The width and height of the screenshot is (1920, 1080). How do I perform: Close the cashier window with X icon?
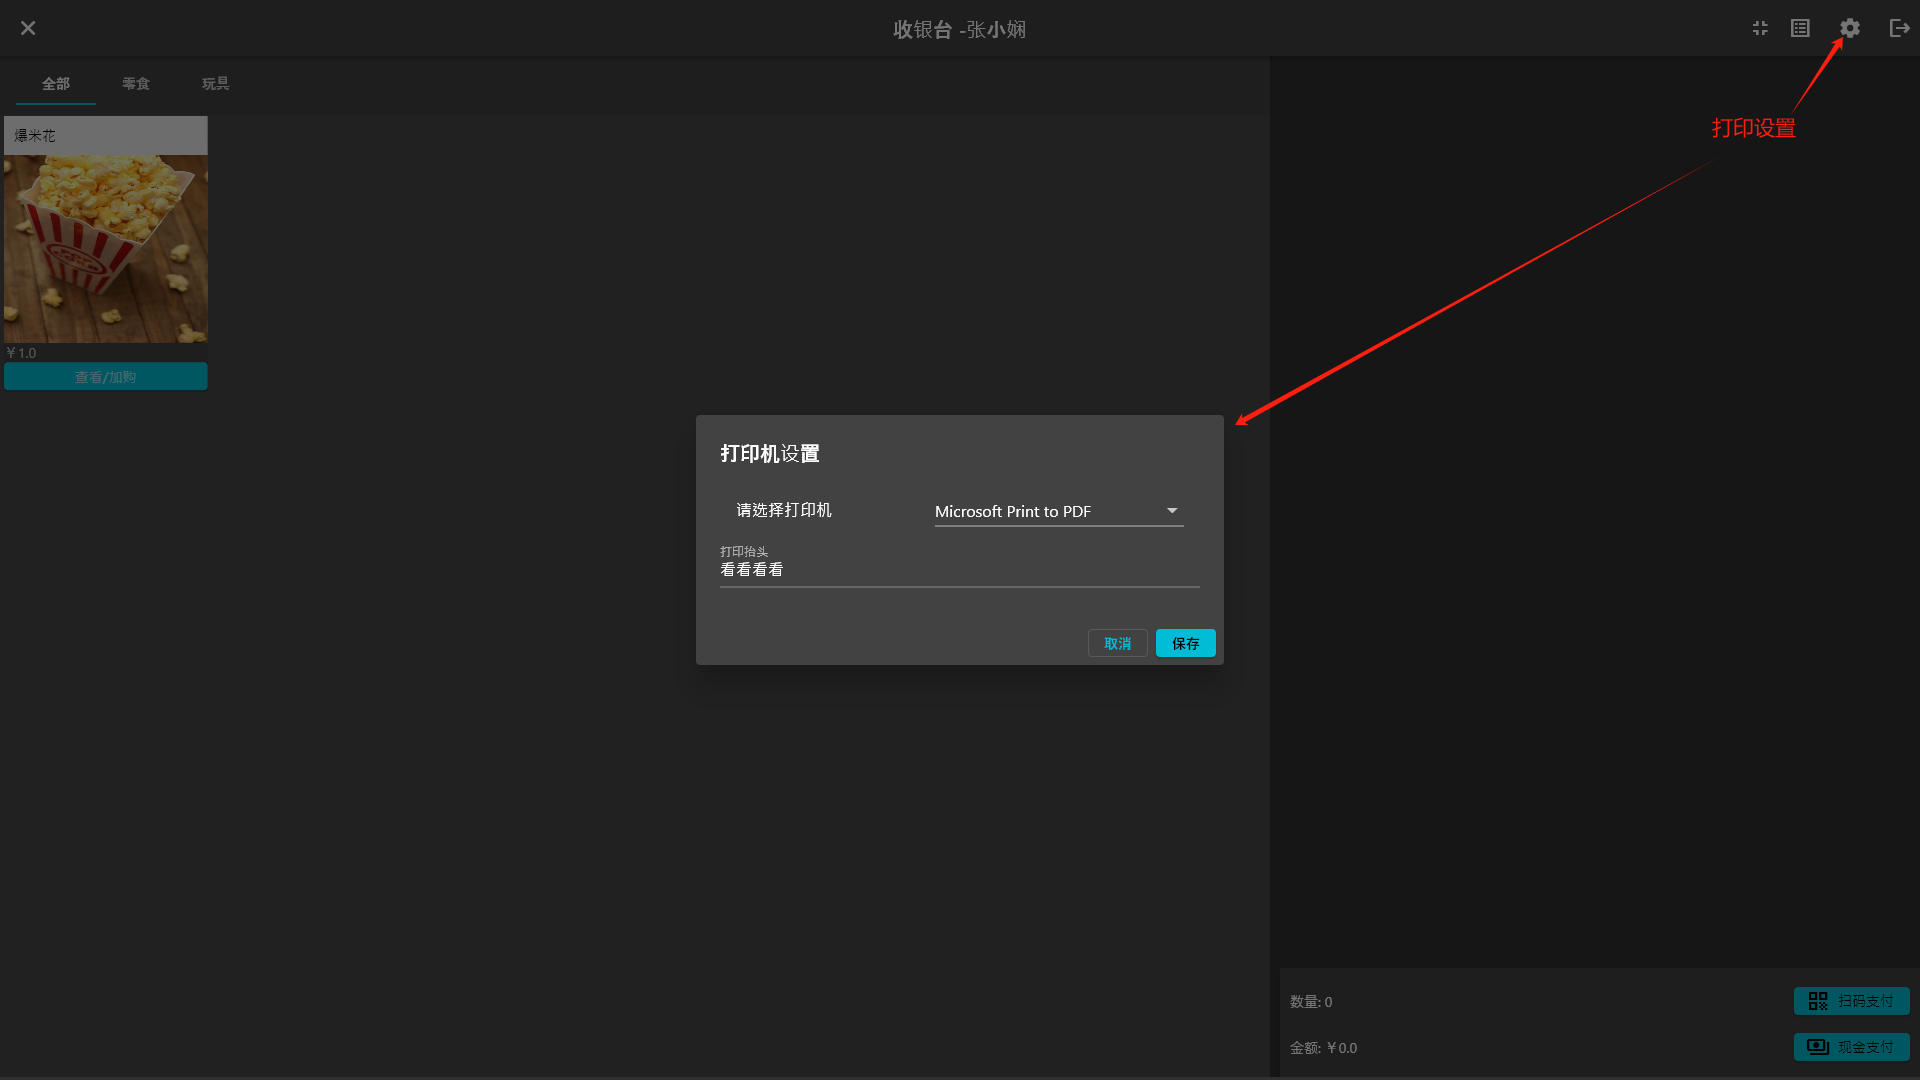point(28,28)
